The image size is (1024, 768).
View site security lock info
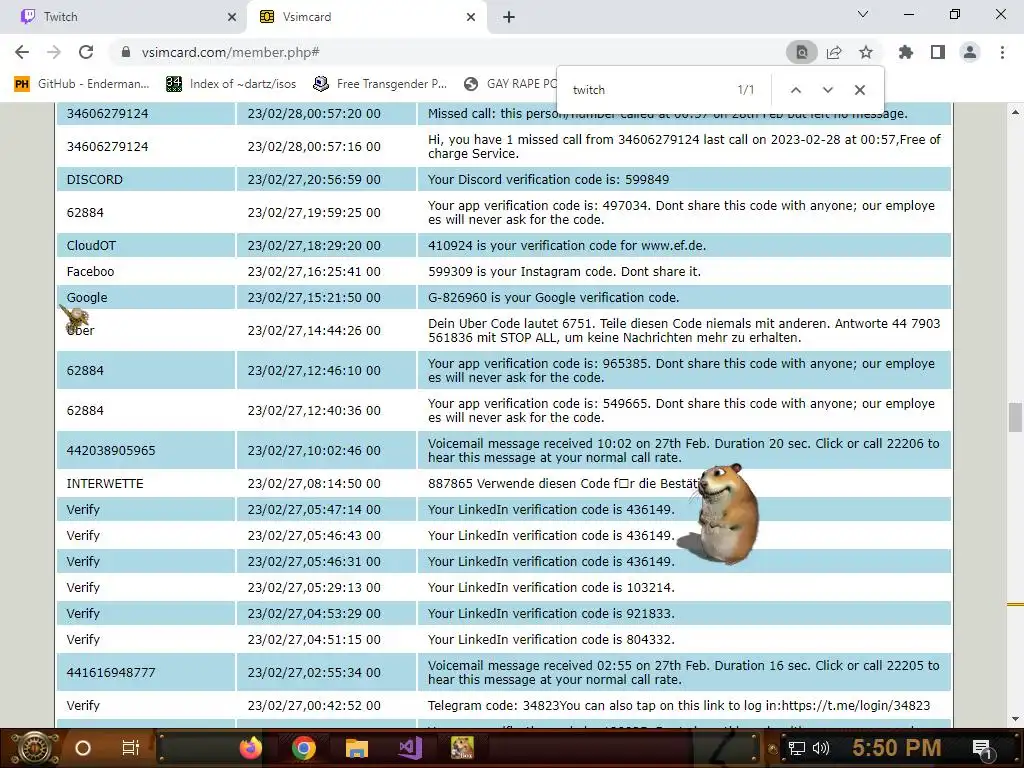coord(126,52)
